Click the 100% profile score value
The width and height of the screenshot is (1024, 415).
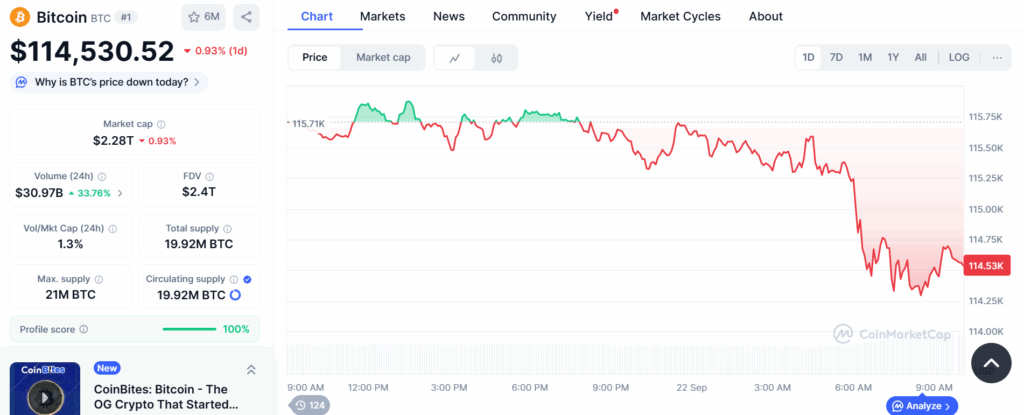click(236, 329)
